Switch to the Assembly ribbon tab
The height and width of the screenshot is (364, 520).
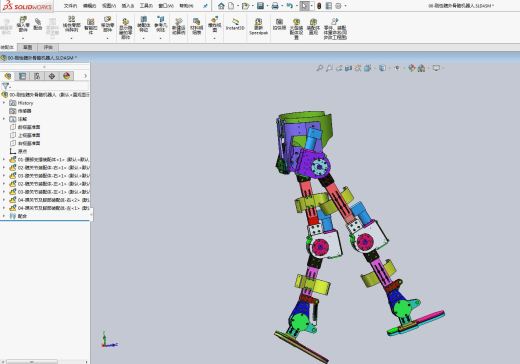coord(7,47)
